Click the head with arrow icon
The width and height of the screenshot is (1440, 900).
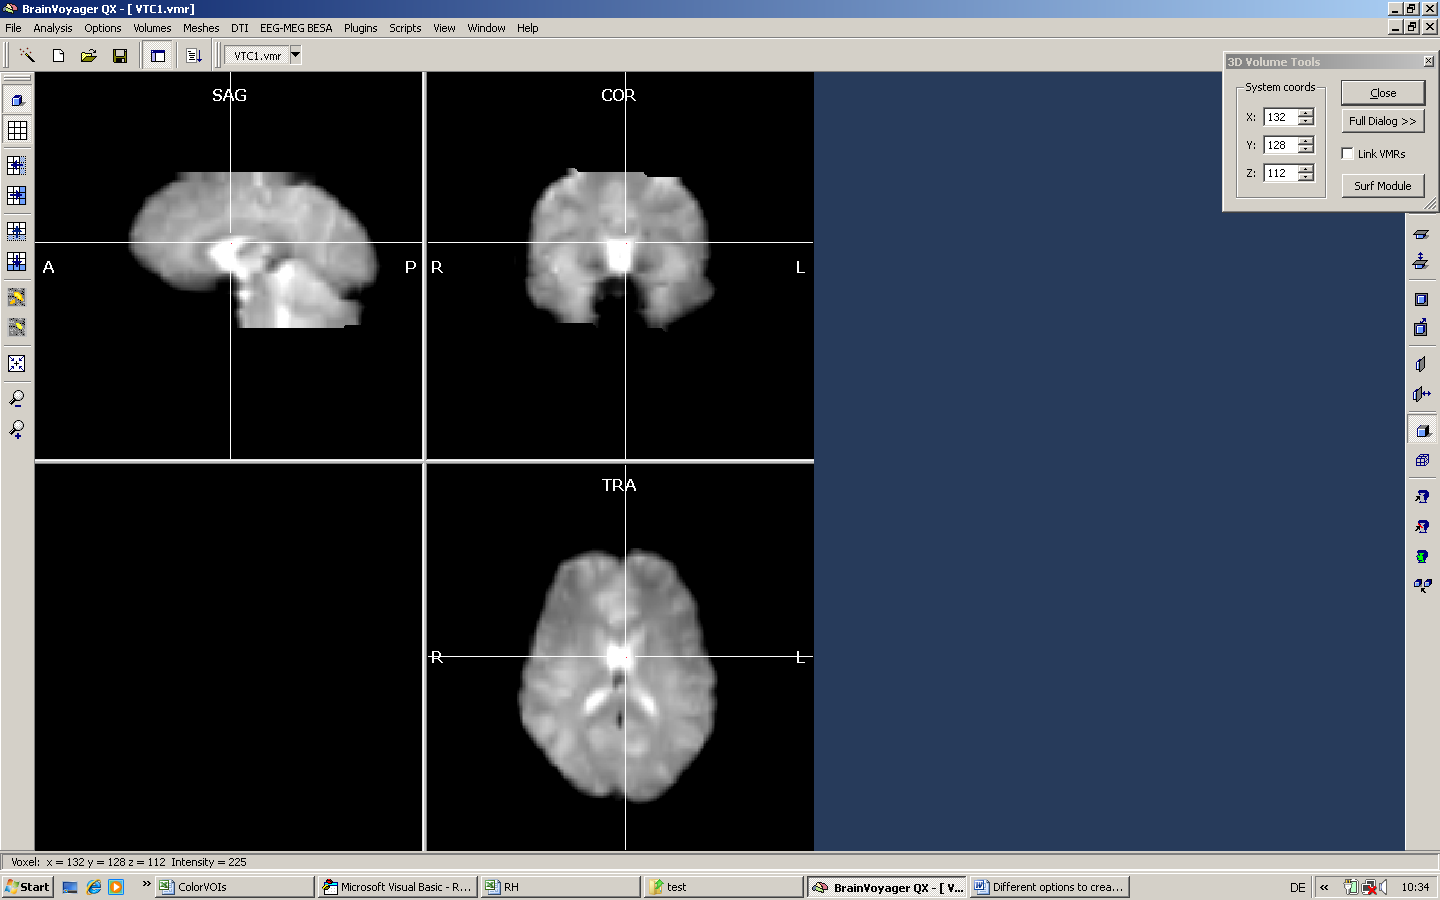tap(1422, 497)
